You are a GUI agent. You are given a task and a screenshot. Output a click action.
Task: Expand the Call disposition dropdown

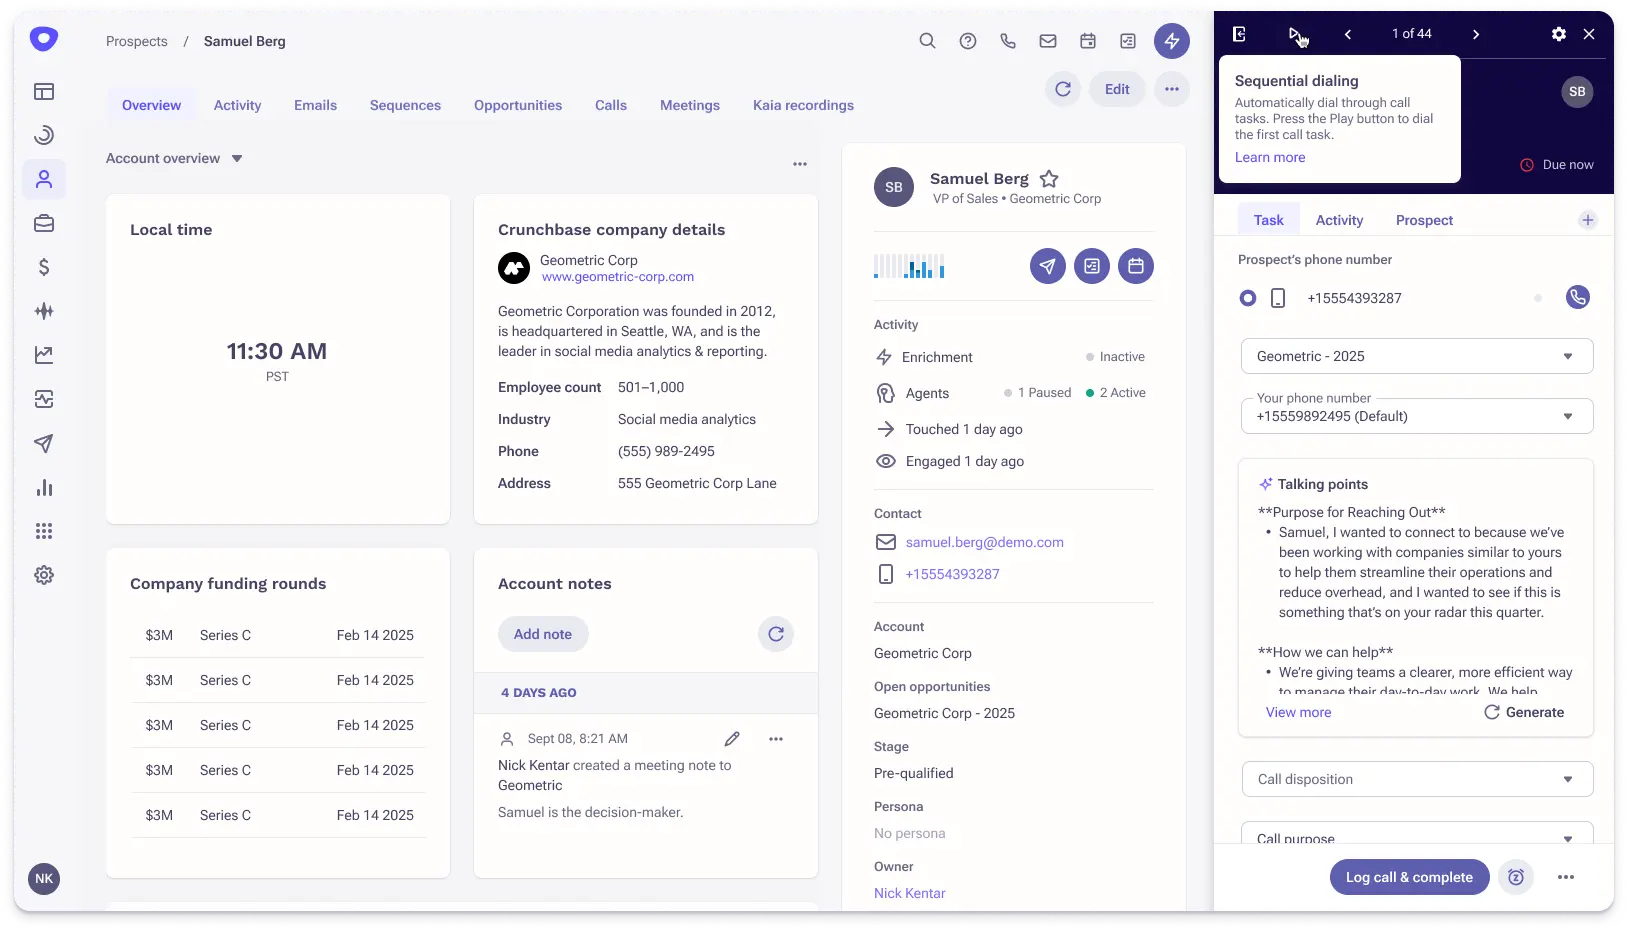(x=1417, y=779)
